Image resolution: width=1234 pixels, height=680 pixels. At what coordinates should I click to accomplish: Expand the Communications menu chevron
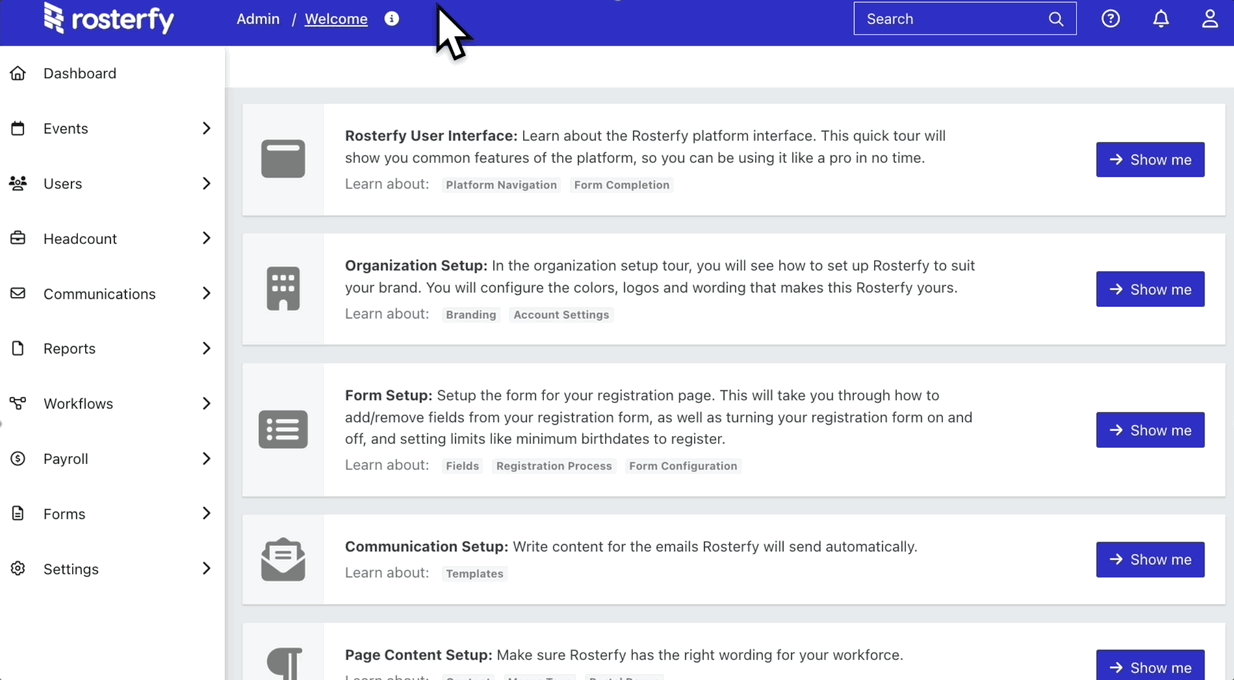tap(206, 293)
